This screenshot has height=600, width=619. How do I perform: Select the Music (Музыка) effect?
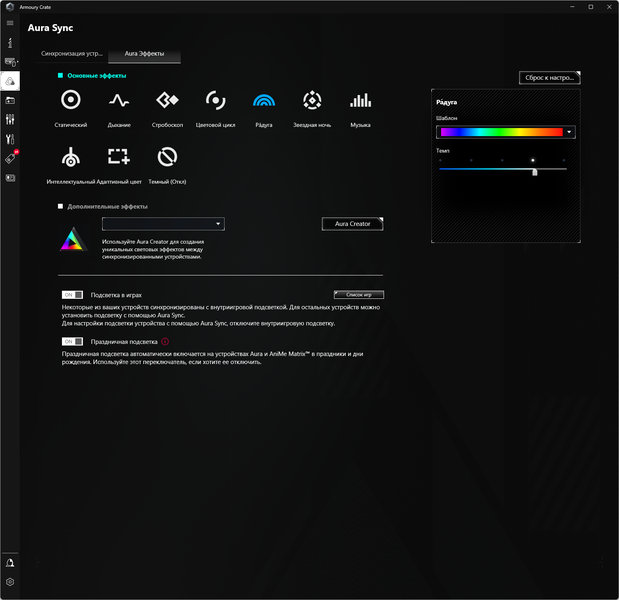pos(360,100)
